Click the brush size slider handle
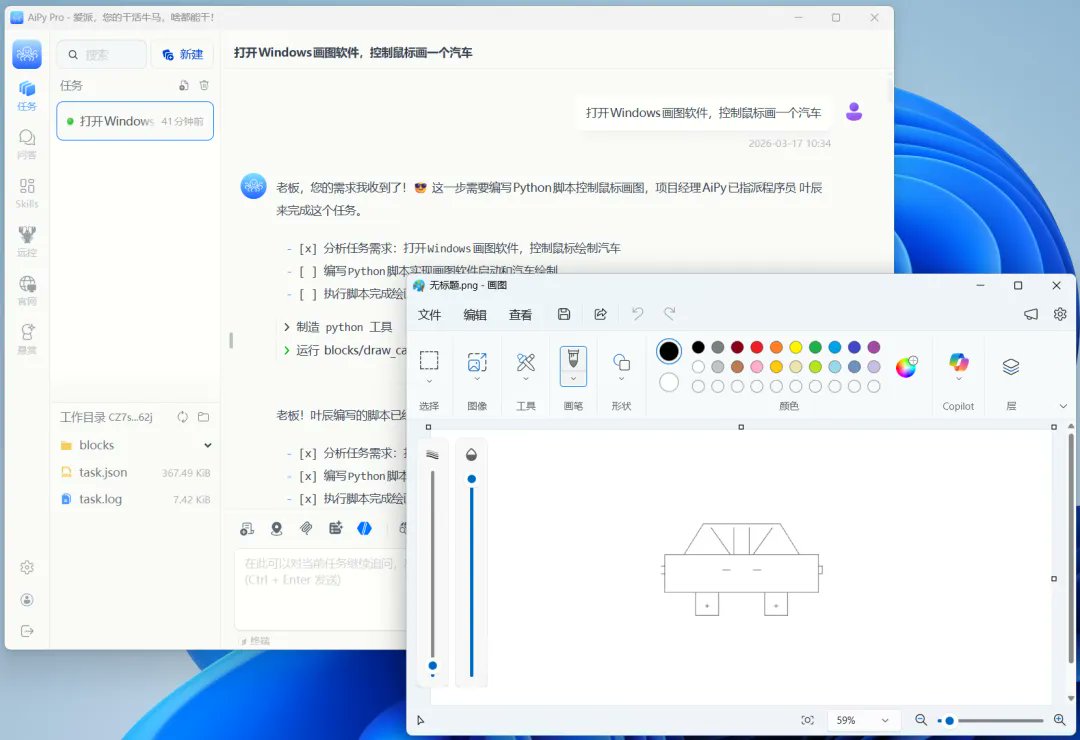Viewport: 1080px width, 740px height. [433, 666]
